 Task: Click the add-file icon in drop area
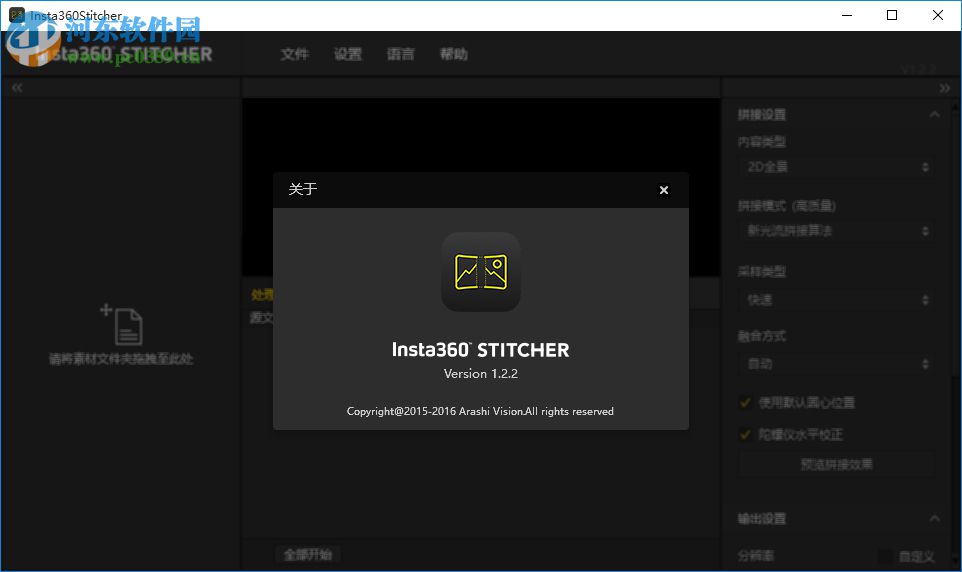tap(122, 323)
